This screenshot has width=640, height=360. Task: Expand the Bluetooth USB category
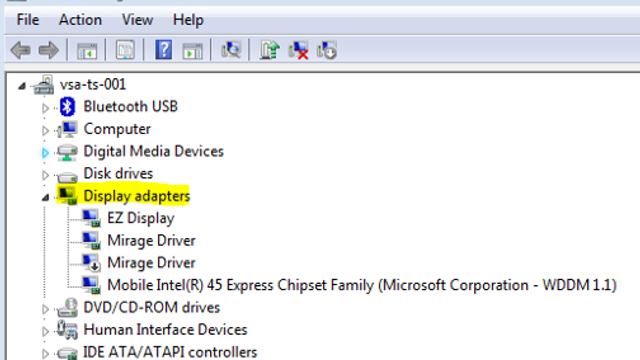click(x=45, y=108)
